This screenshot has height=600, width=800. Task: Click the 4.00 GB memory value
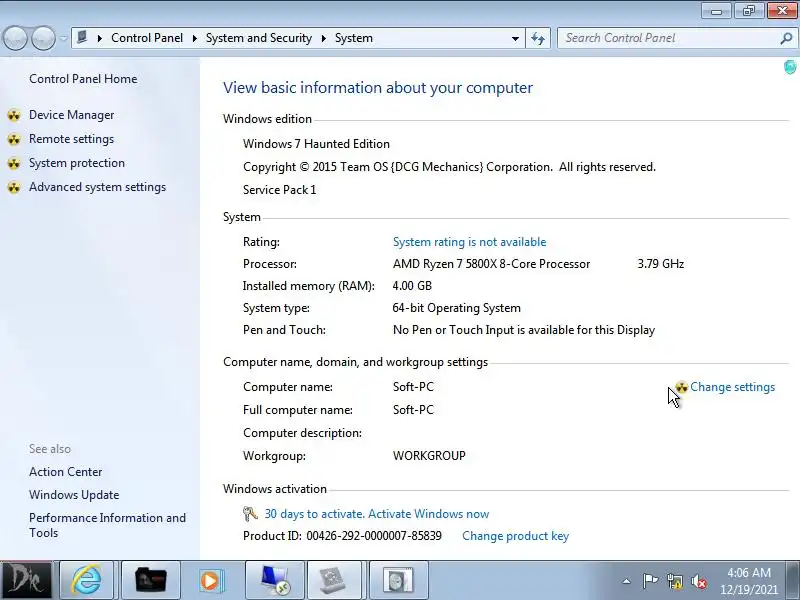412,286
